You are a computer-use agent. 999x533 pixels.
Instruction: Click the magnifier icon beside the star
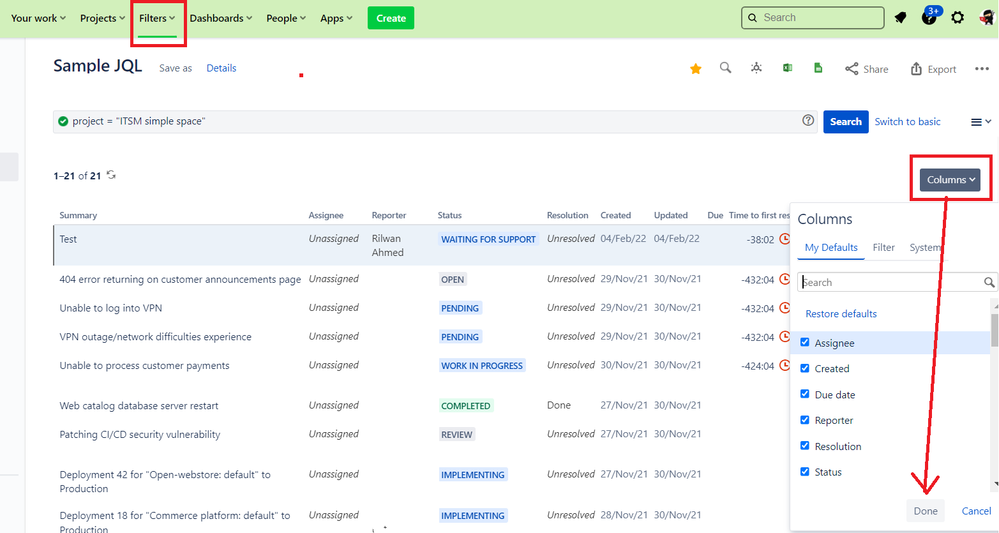(x=726, y=69)
